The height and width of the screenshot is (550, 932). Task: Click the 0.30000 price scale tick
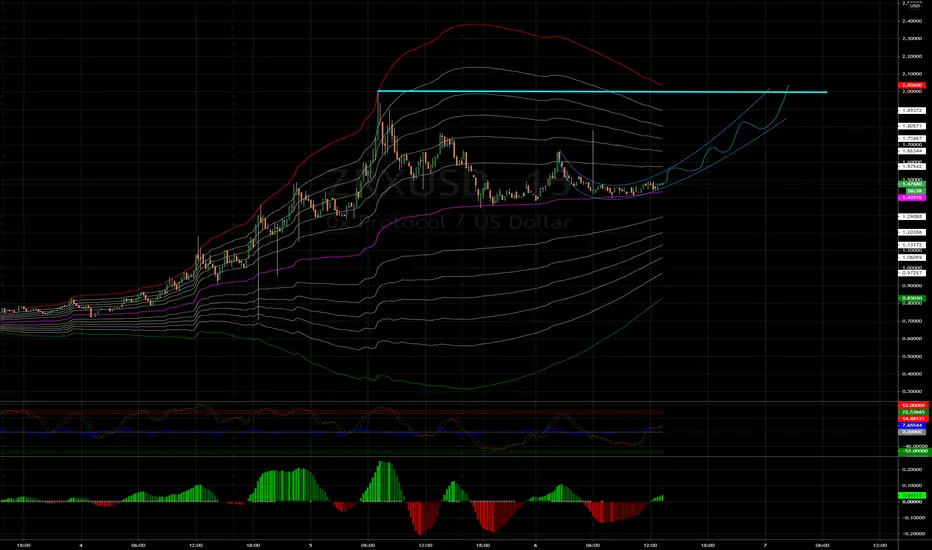(912, 392)
